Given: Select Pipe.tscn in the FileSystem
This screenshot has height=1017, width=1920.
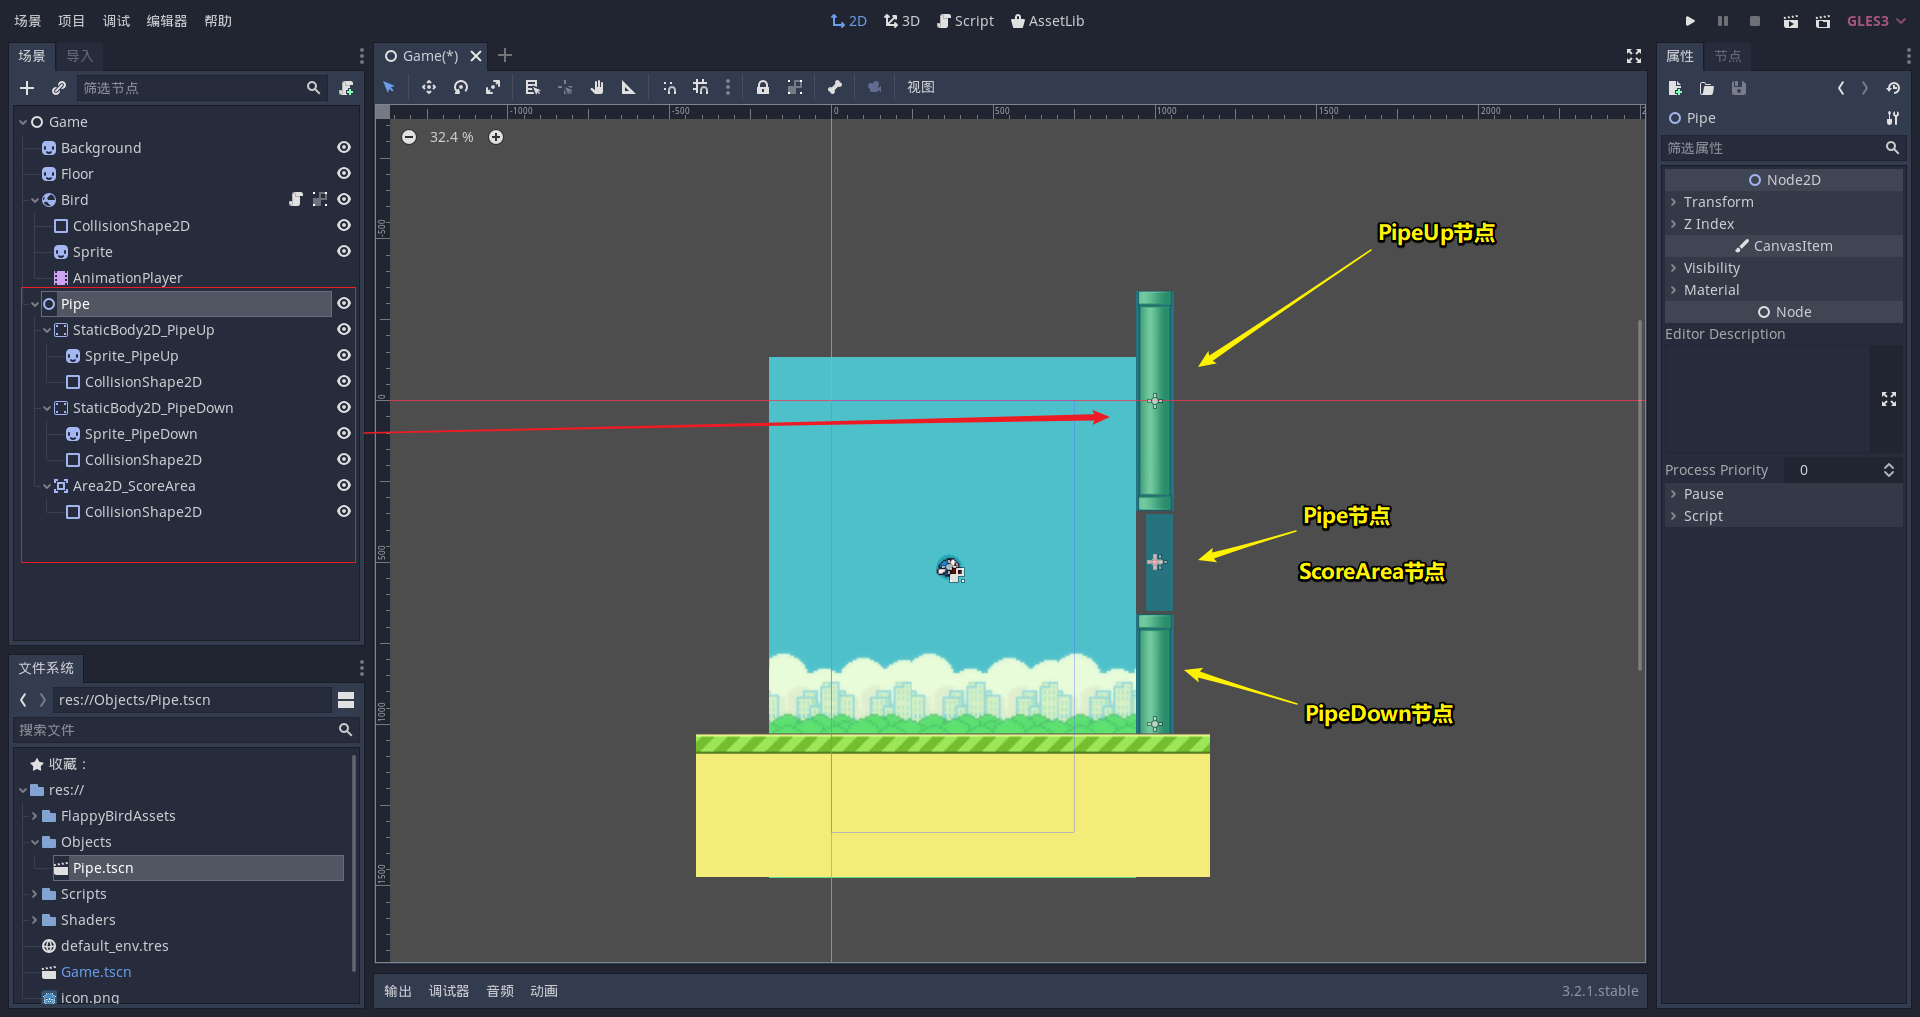Looking at the screenshot, I should 198,868.
